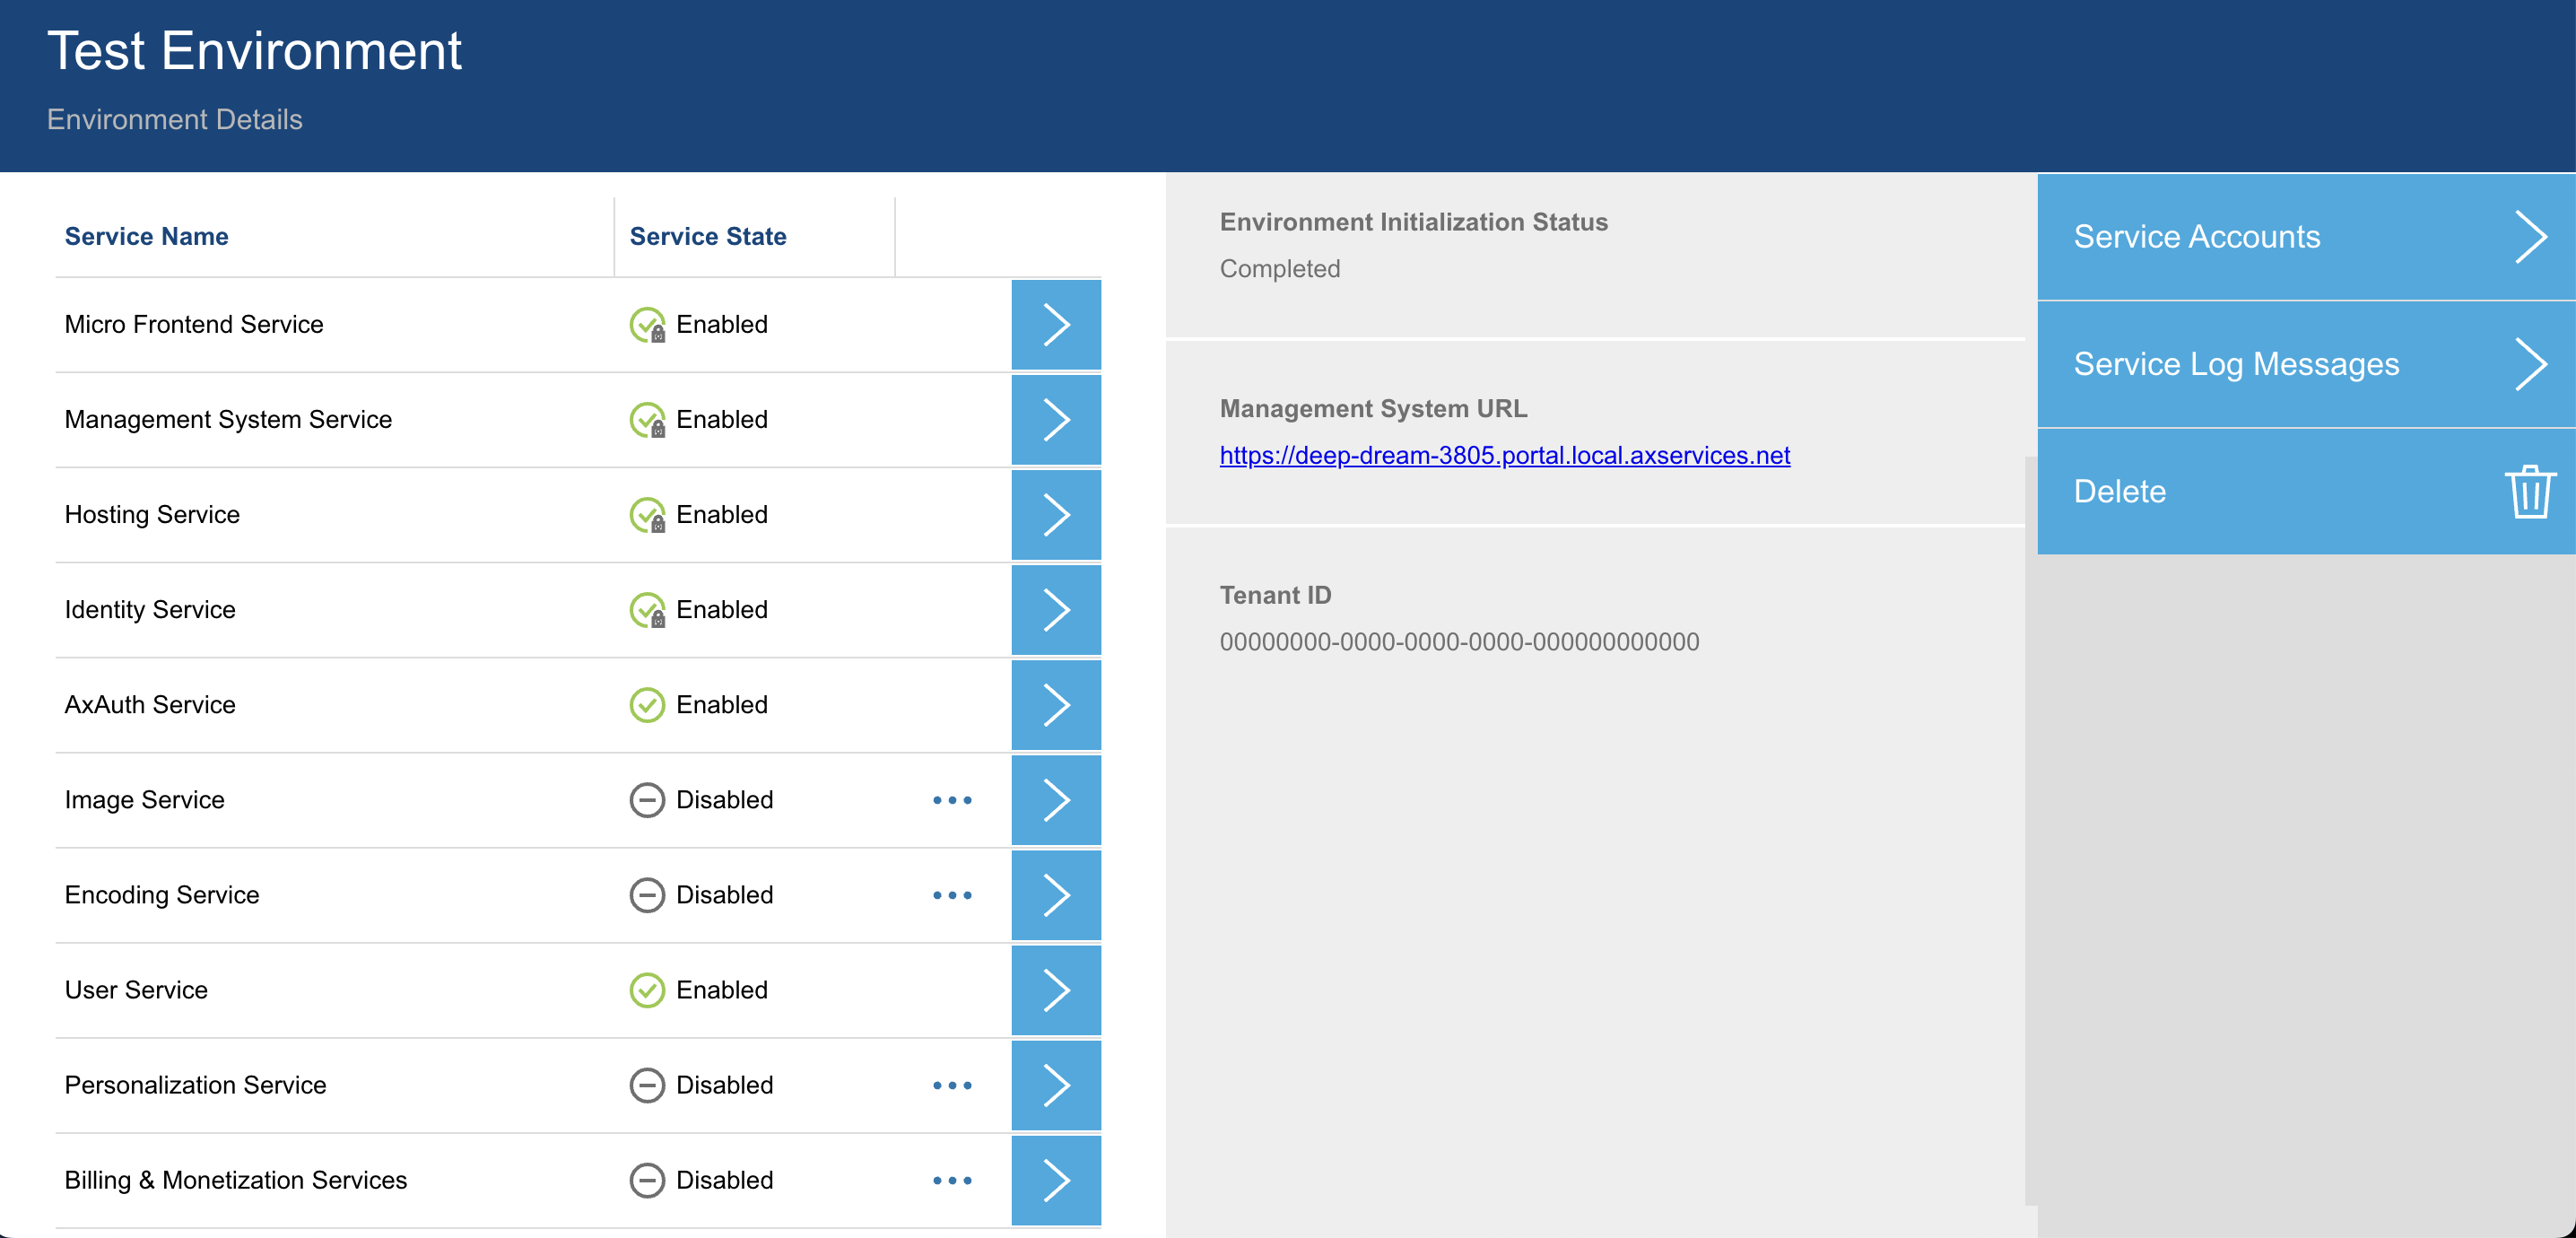Expand the Billing & Monetization Services row

tap(1056, 1180)
